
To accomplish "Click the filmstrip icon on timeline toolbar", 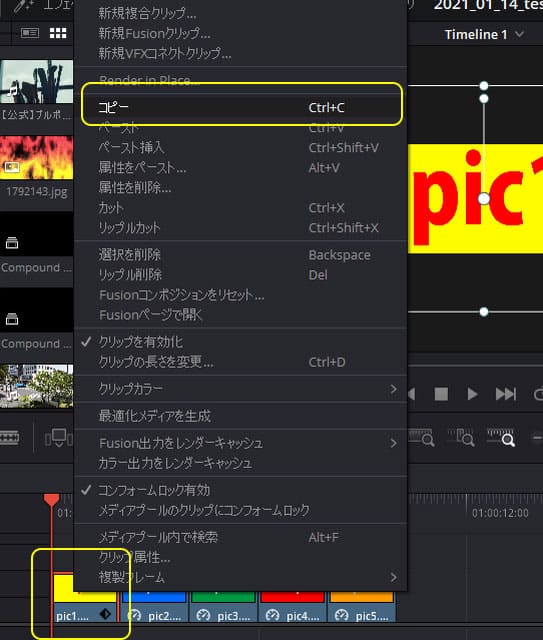I will pos(9,438).
